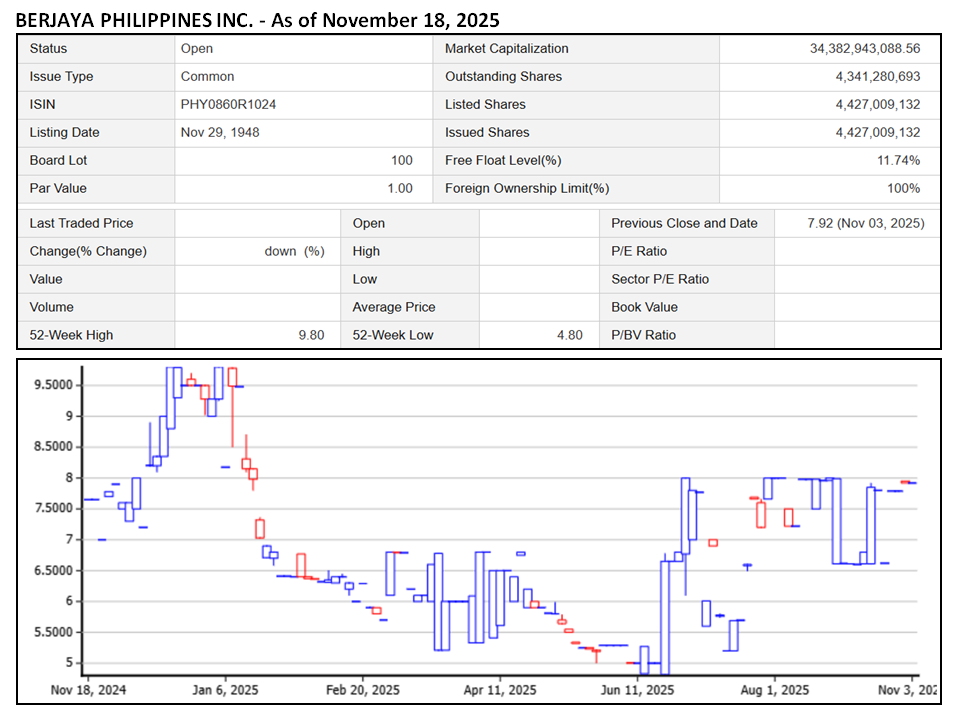Screen dimensions: 957x718
Task: Click the Par Value amount 1.00
Action: pyautogui.click(x=399, y=189)
